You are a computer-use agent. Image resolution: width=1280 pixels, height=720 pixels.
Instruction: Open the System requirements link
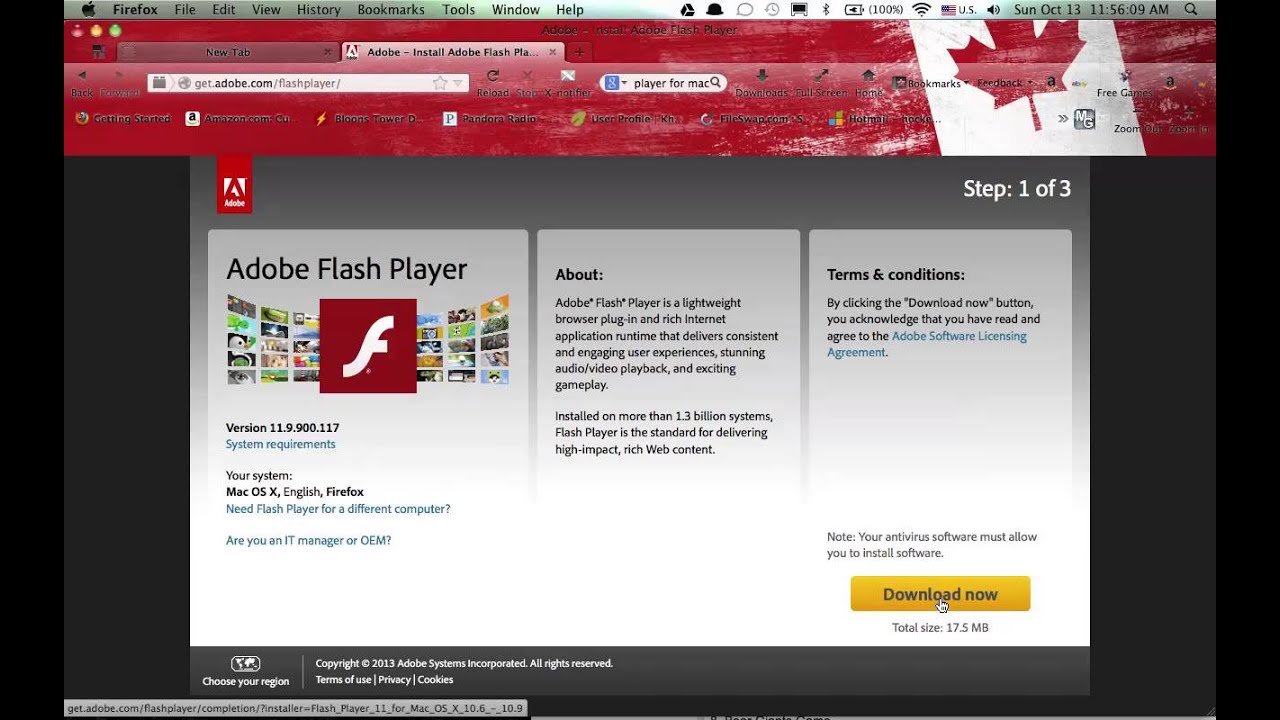[x=281, y=444]
